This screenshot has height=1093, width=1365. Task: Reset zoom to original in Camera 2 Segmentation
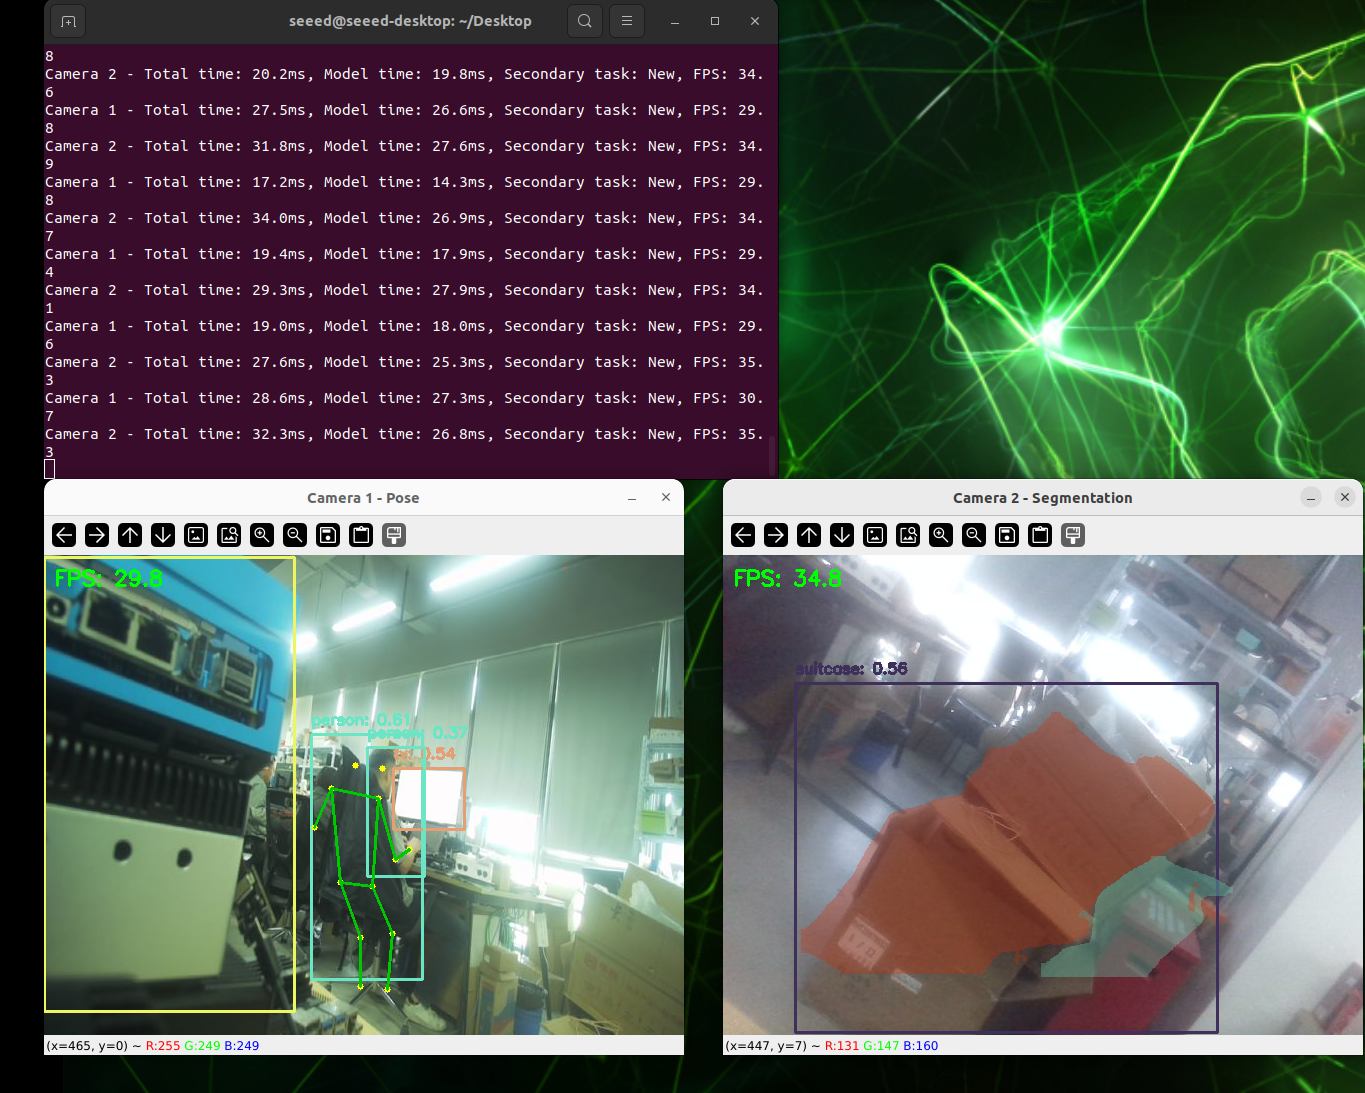pyautogui.click(x=875, y=535)
